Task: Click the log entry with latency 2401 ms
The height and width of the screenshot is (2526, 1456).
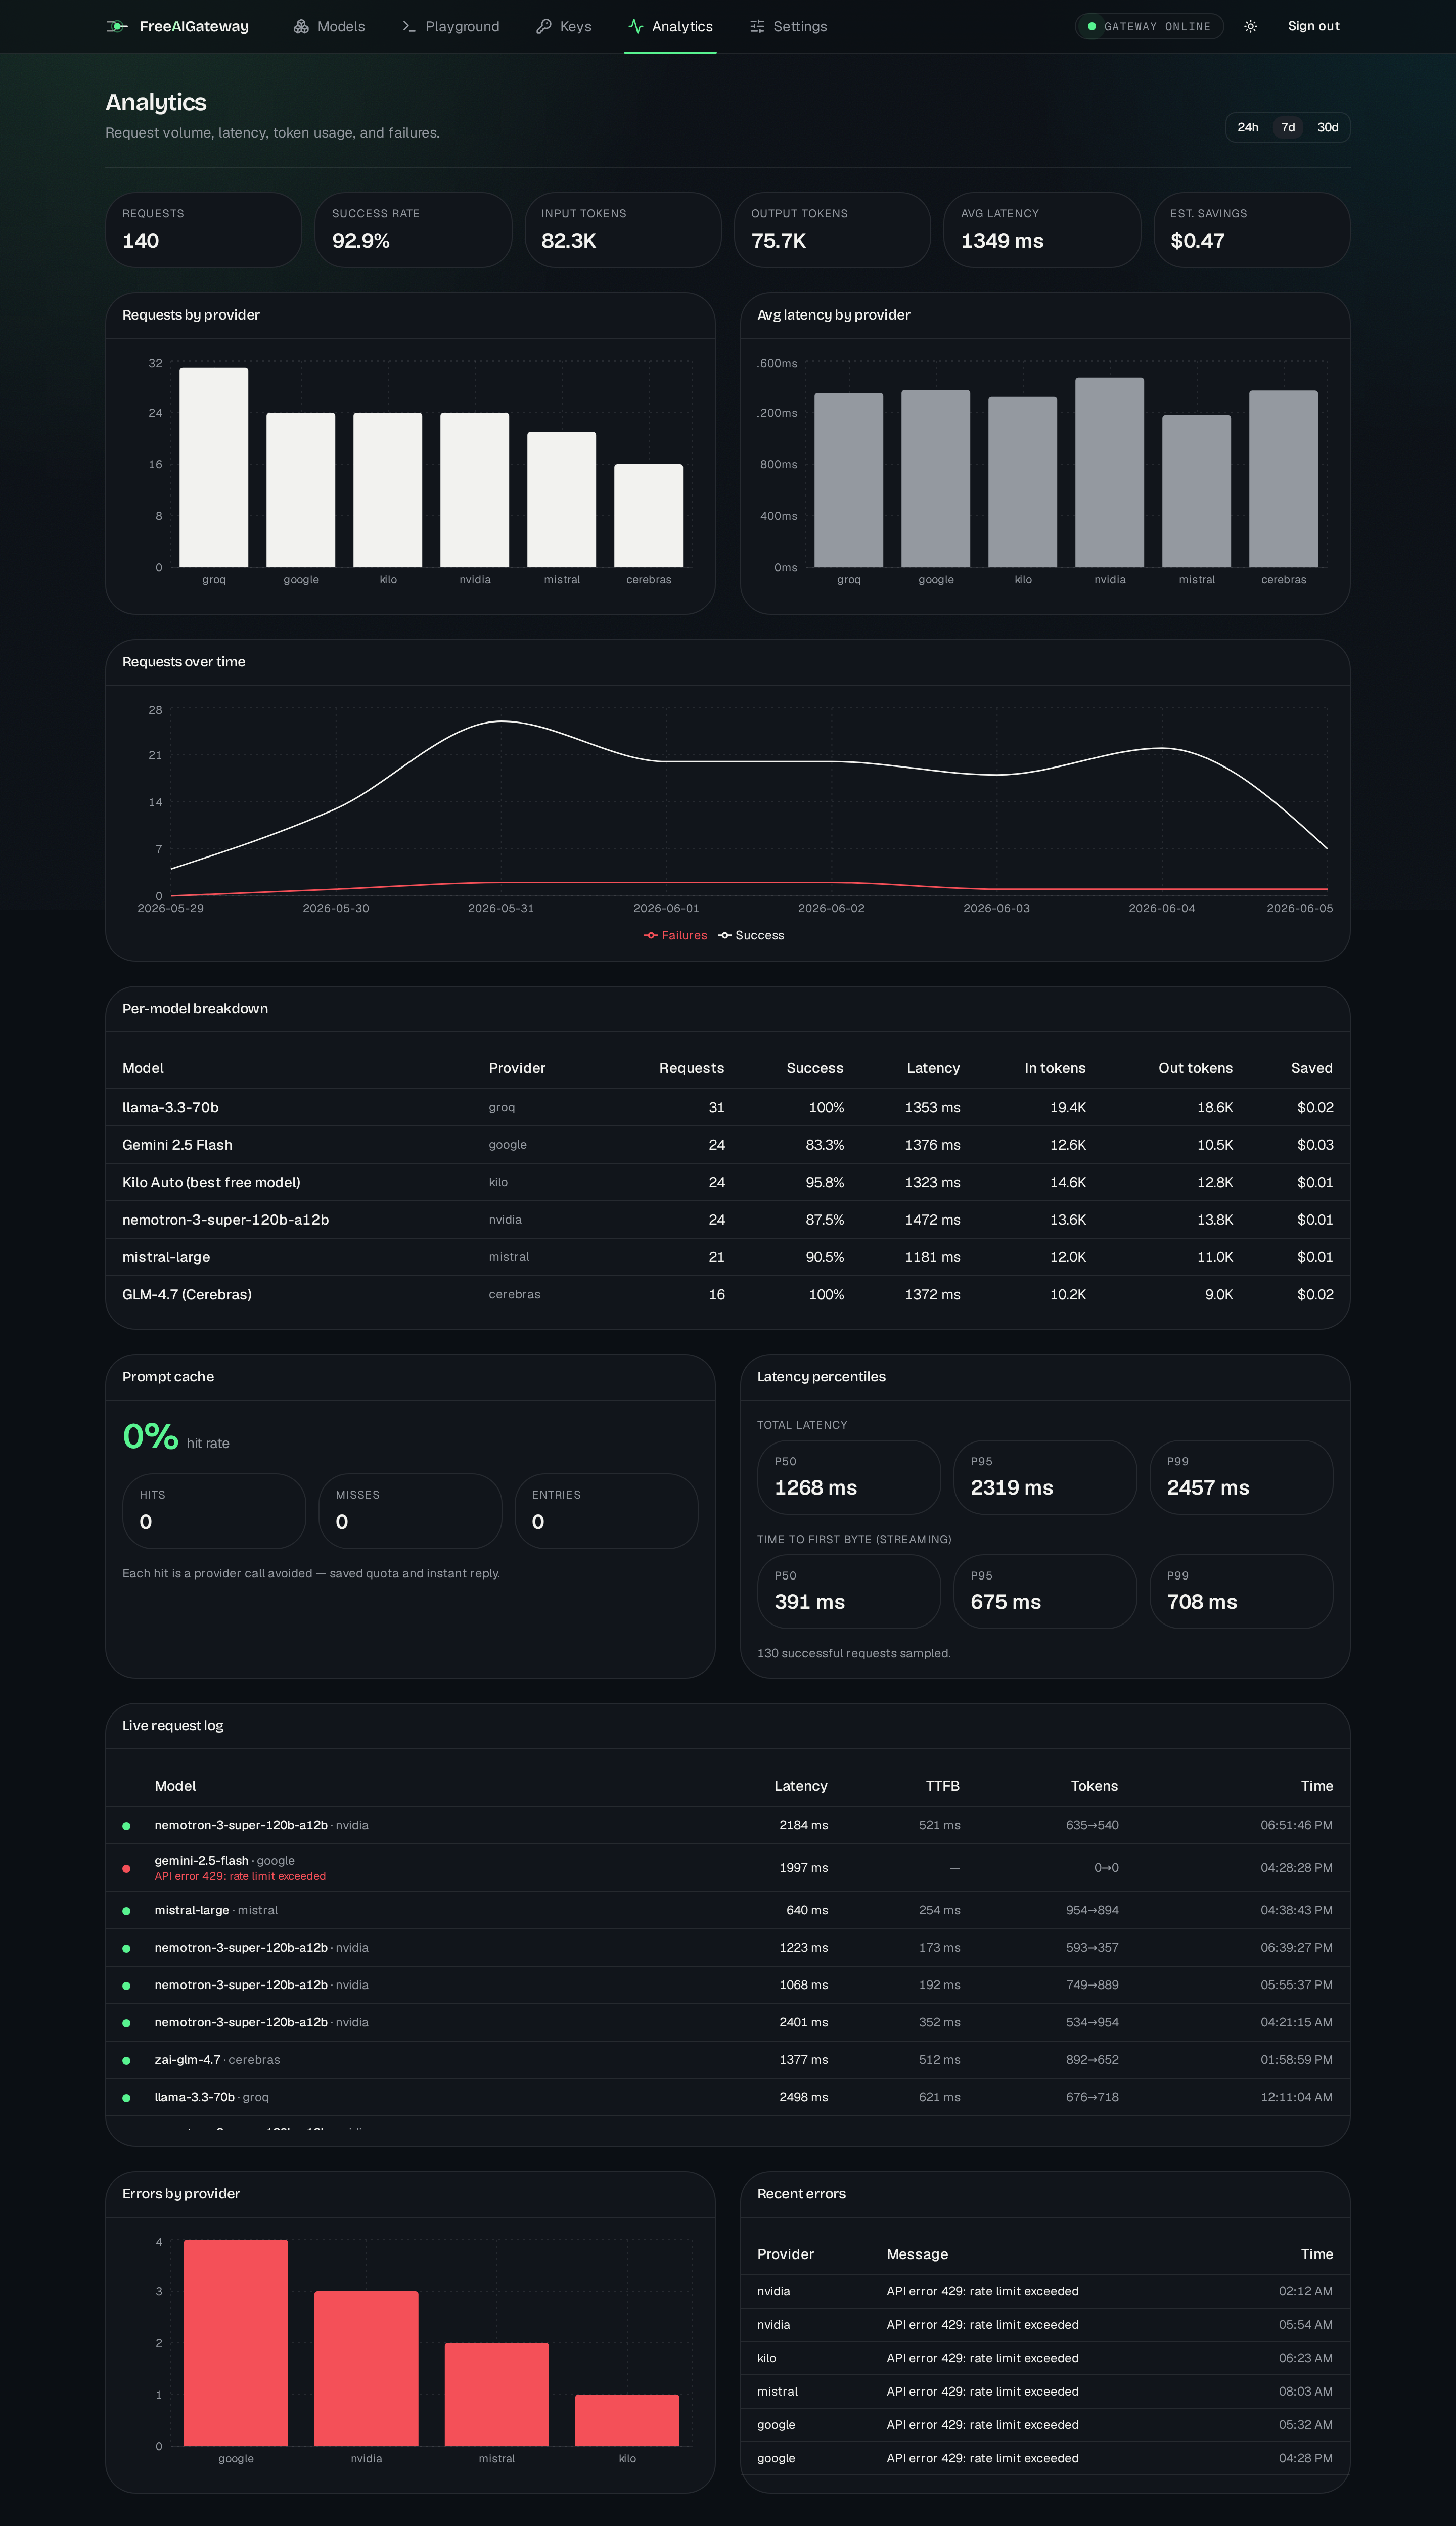Action: pos(728,2023)
